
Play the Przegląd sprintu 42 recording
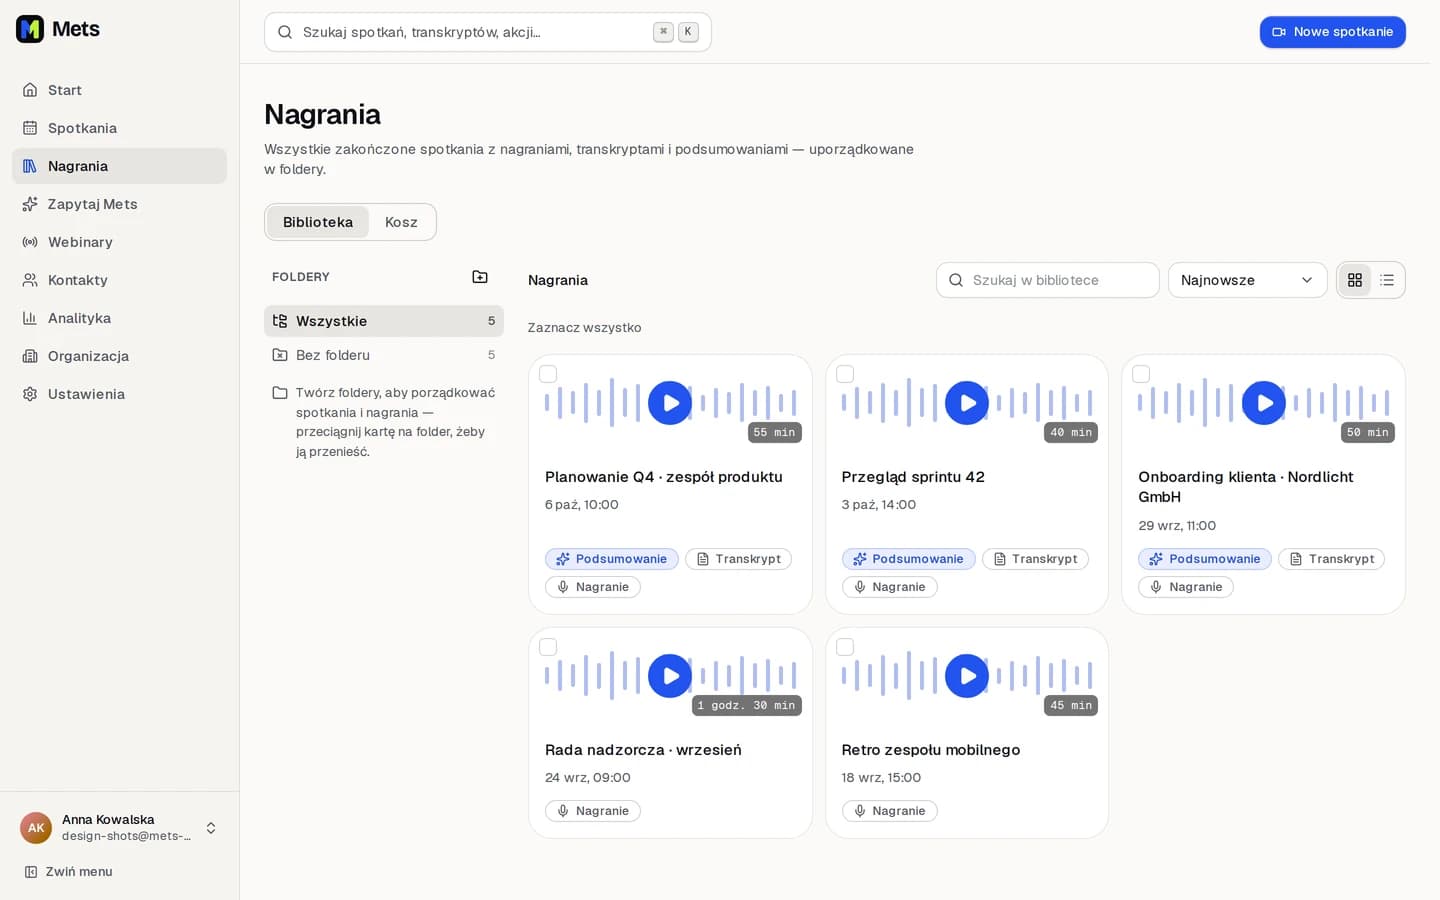(967, 403)
